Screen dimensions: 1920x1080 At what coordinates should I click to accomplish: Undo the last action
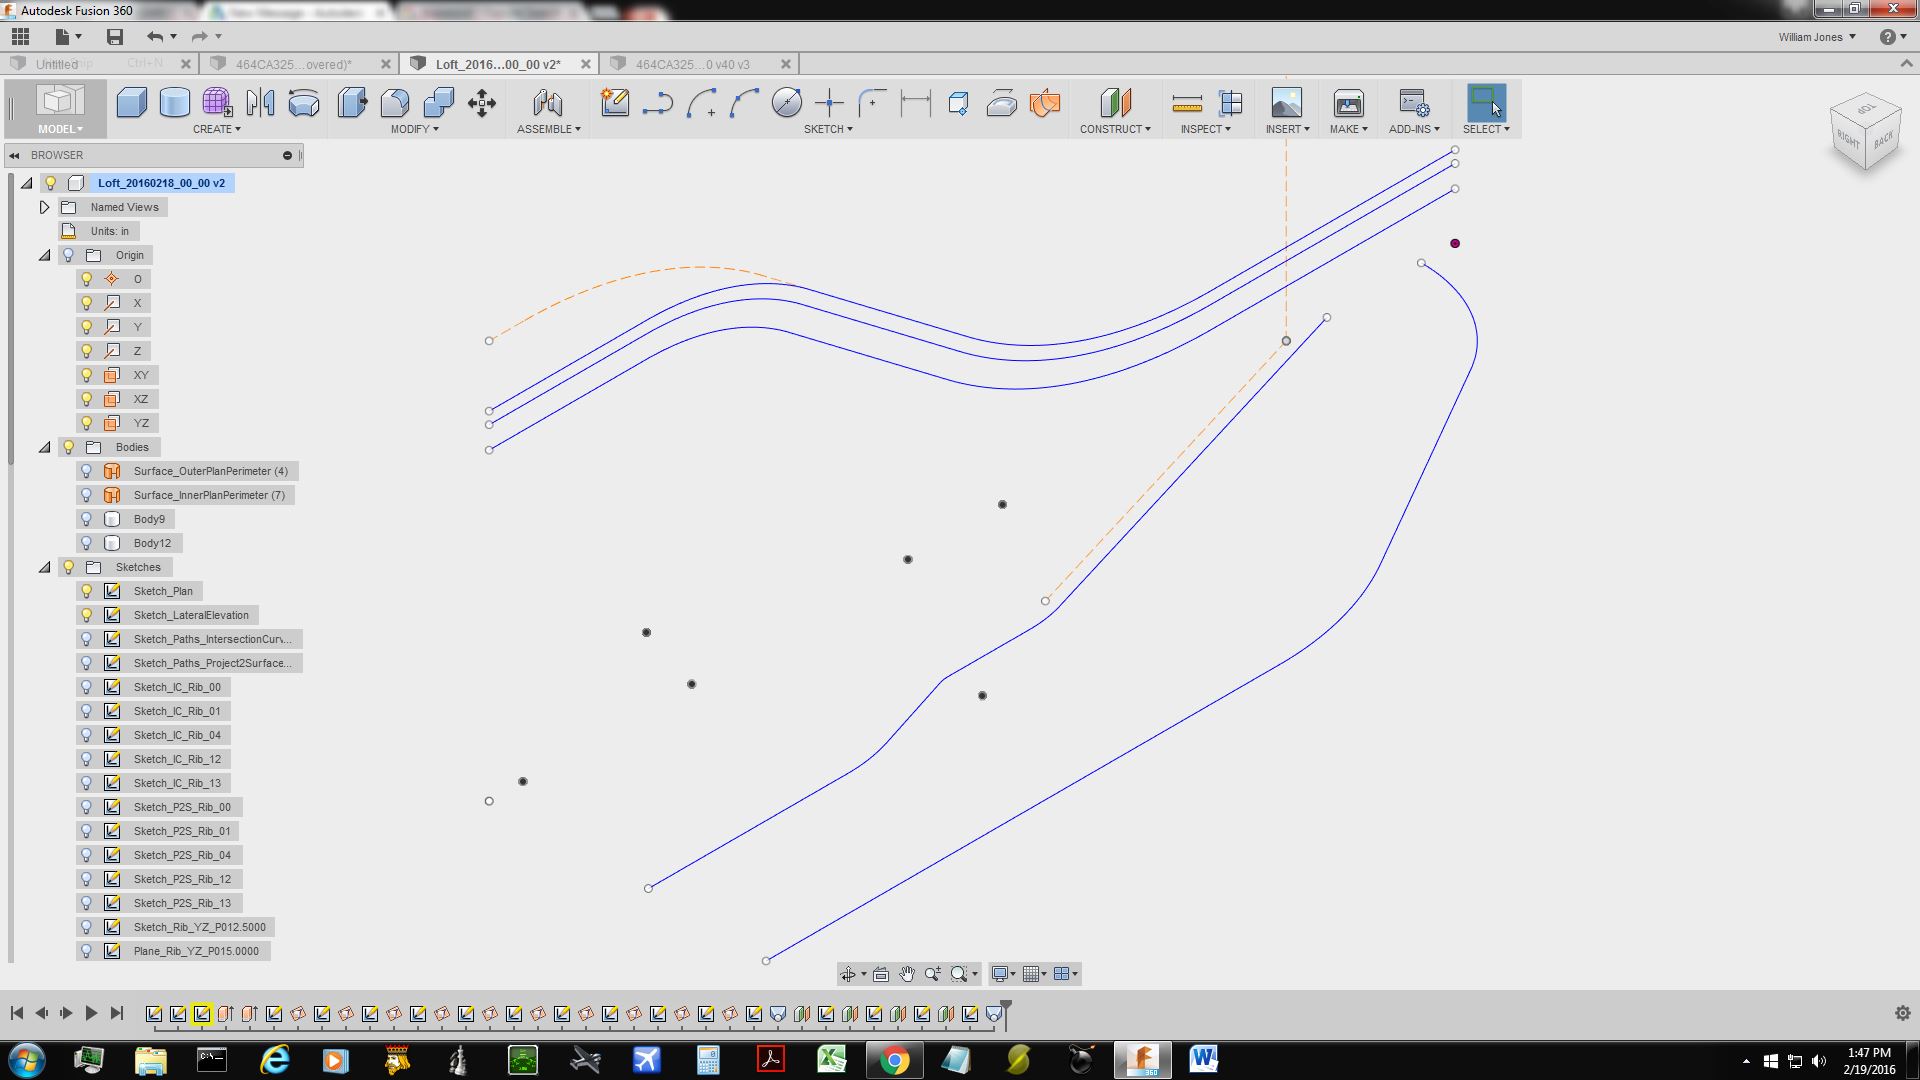point(154,37)
